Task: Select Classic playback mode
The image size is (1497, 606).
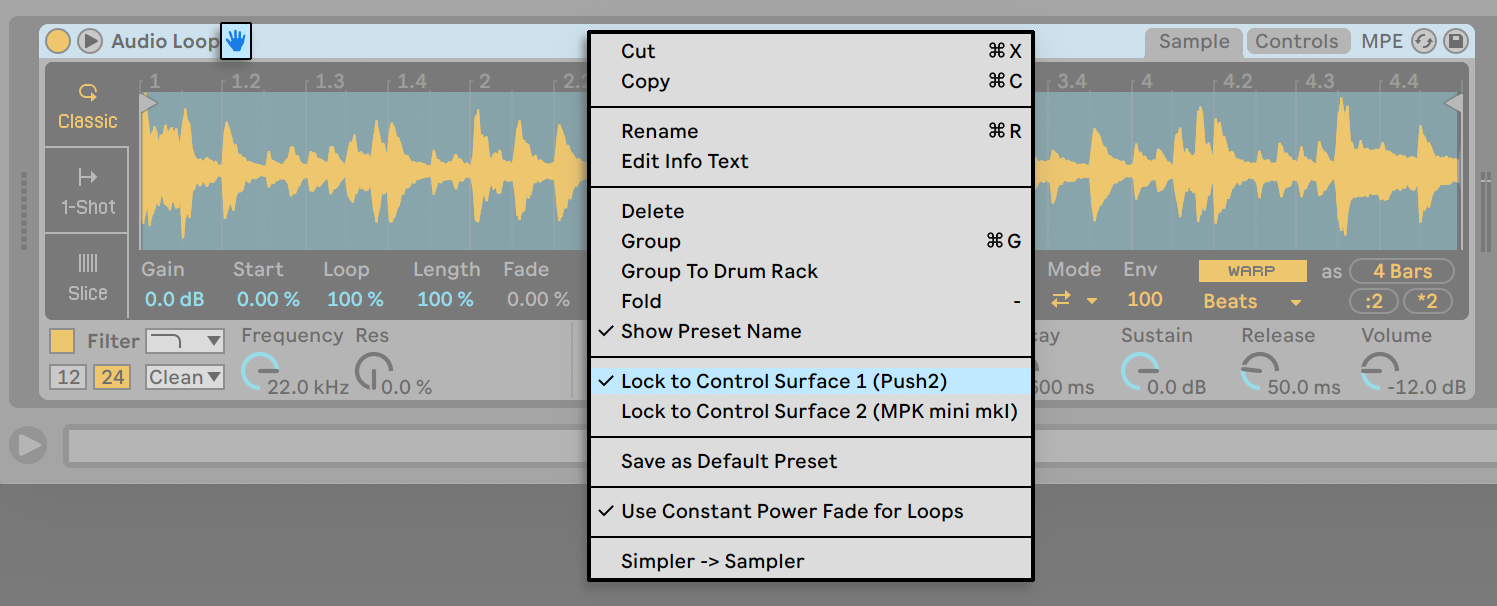Action: pyautogui.click(x=87, y=106)
